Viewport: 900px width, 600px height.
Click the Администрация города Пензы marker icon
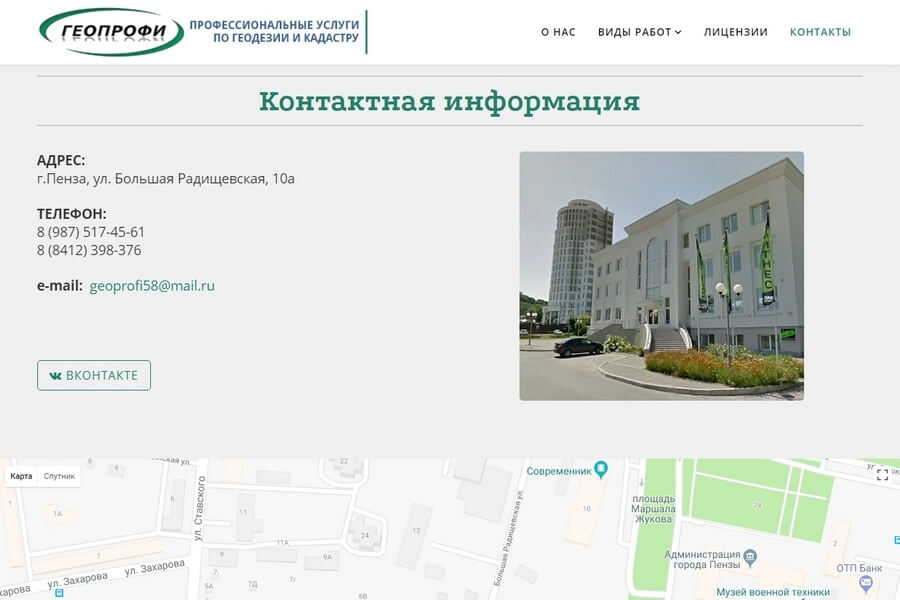pyautogui.click(x=751, y=556)
